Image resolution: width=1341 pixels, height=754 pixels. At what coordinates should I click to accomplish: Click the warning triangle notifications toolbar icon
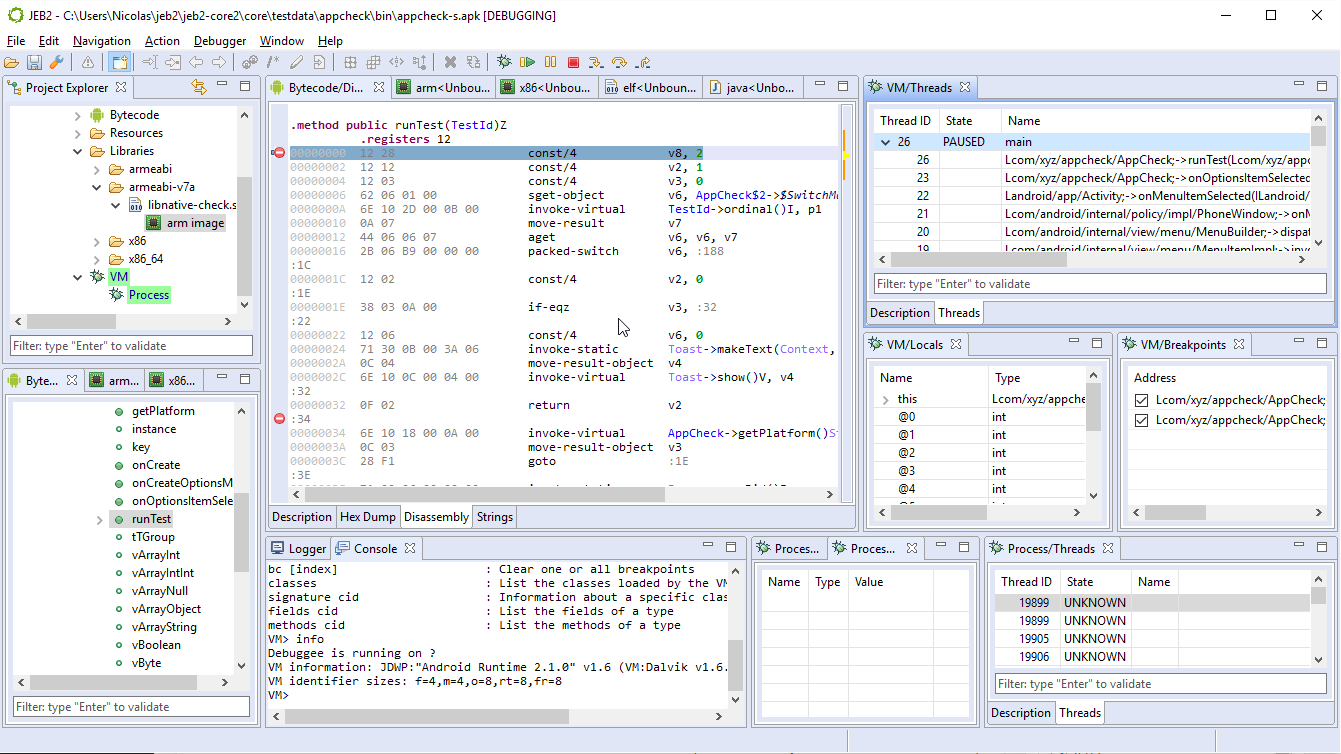pos(88,63)
